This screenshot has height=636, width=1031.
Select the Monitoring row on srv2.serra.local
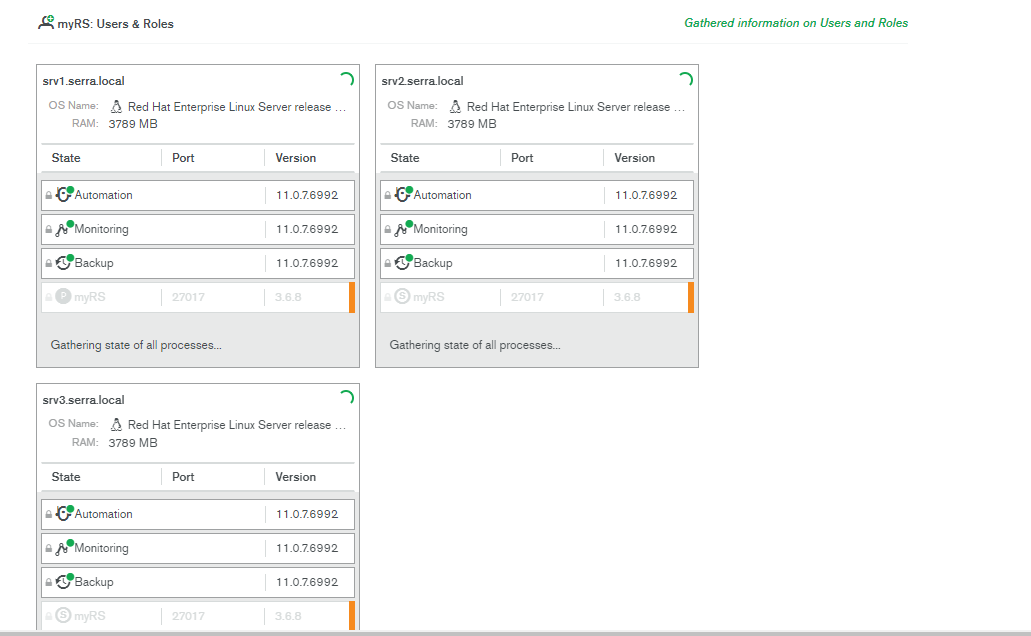(500, 229)
